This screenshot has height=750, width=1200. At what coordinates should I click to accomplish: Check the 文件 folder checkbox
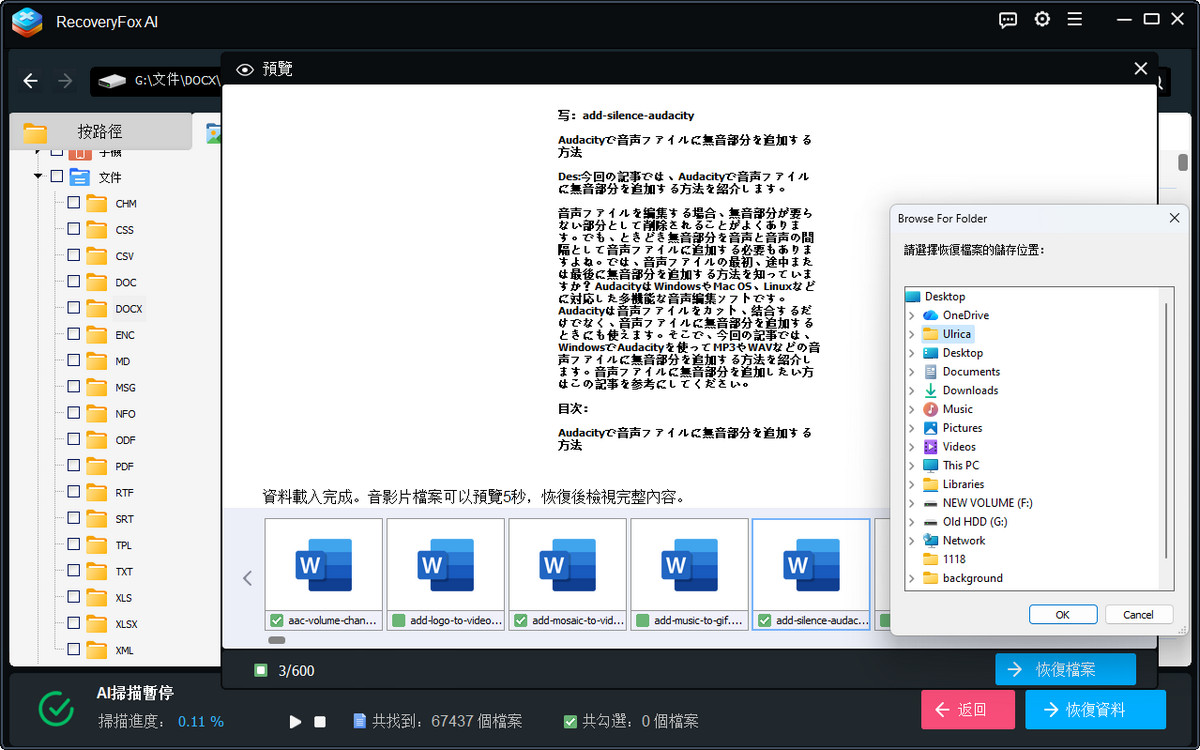(57, 176)
